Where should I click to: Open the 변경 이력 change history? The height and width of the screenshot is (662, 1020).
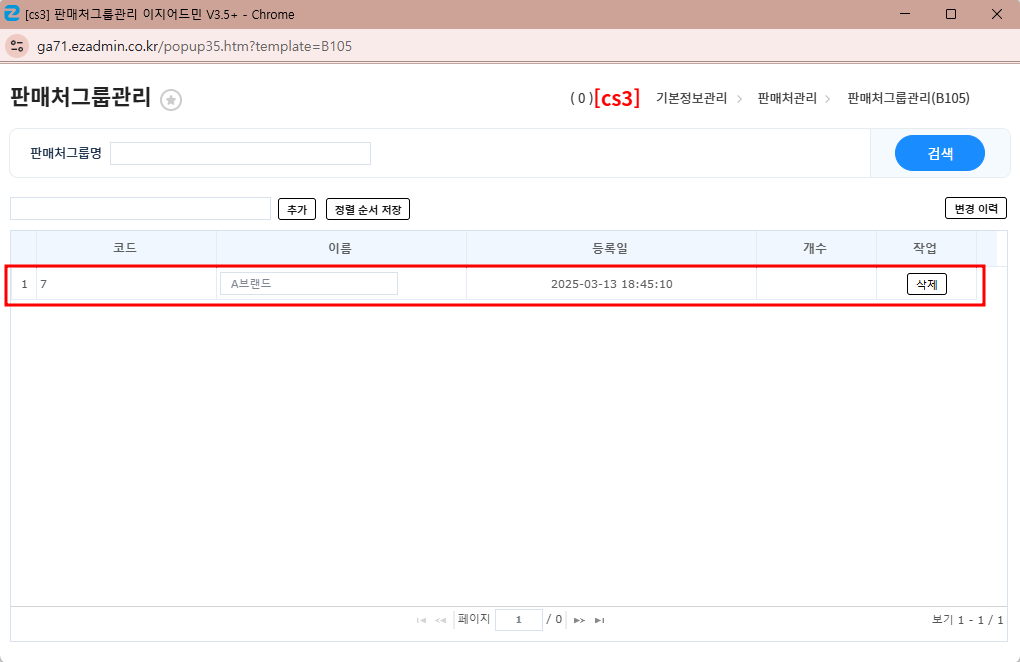coord(975,208)
